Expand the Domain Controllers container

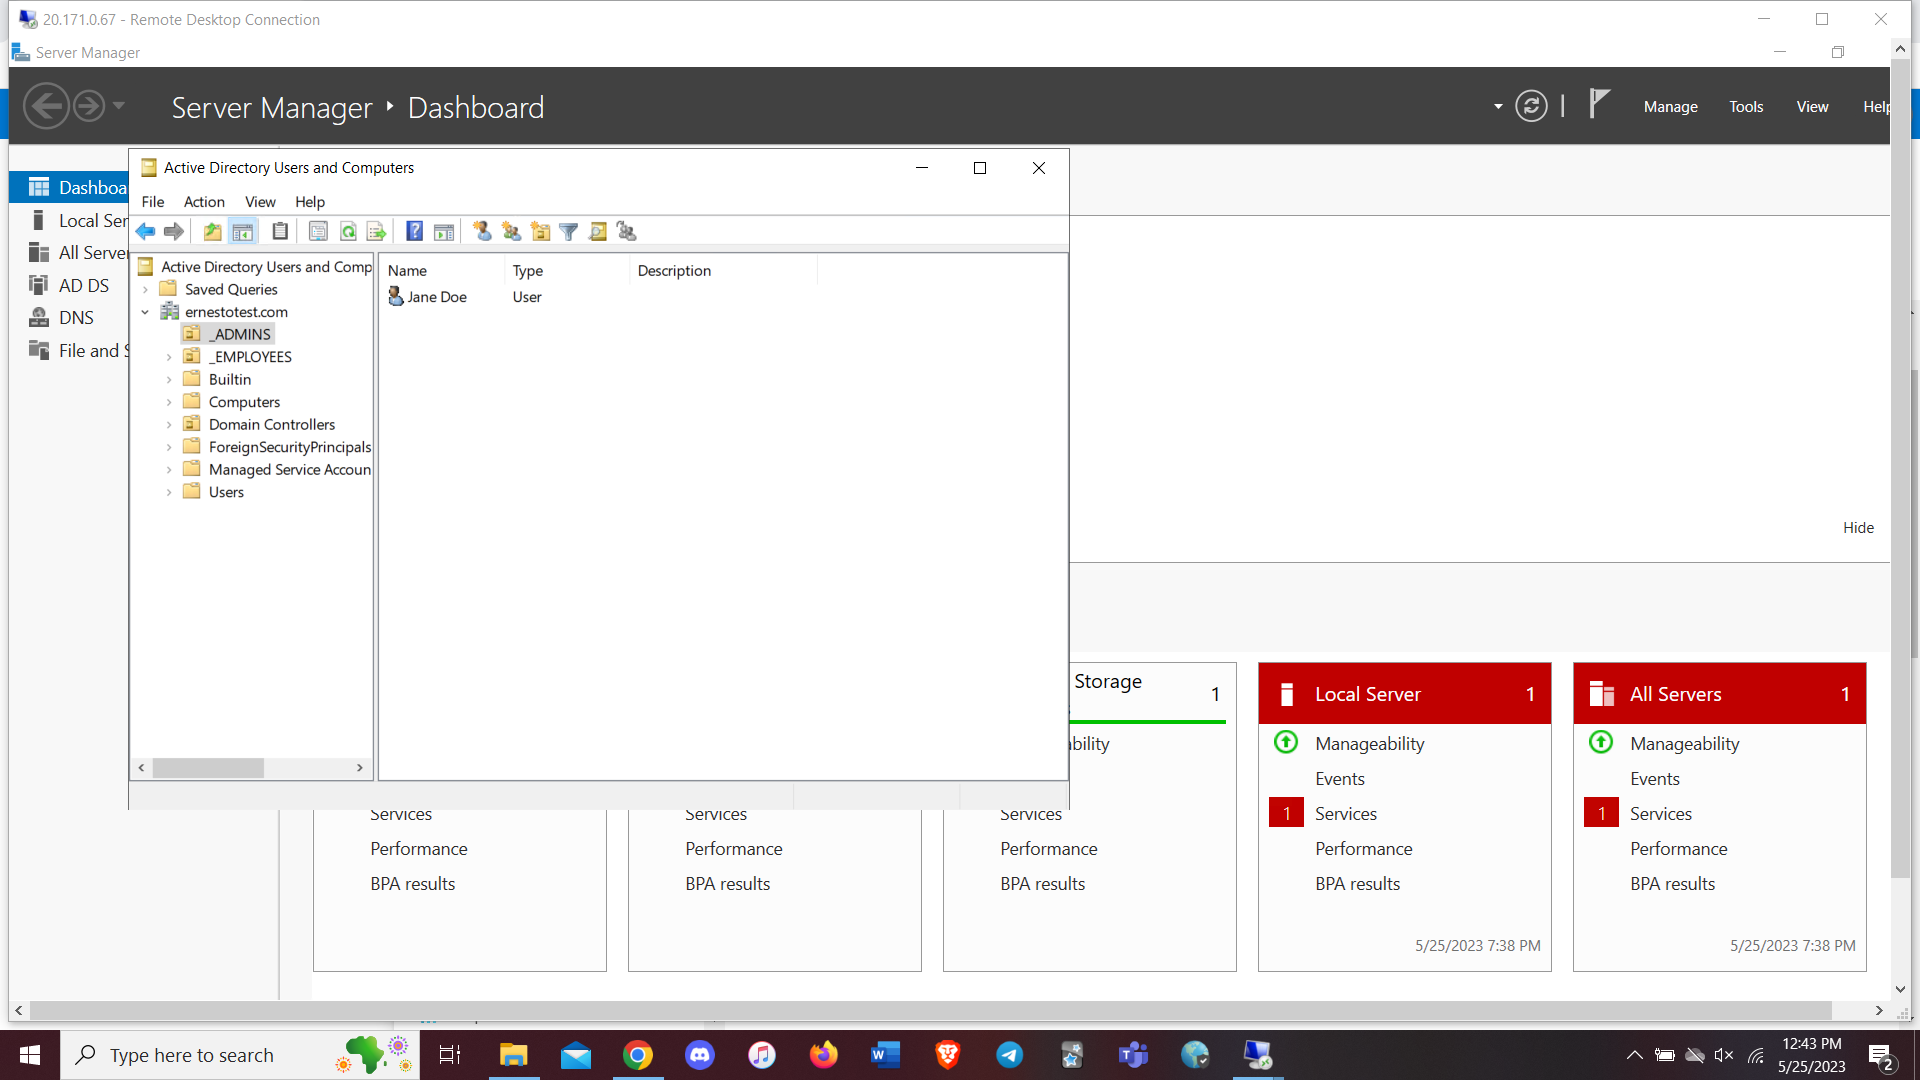(x=168, y=424)
